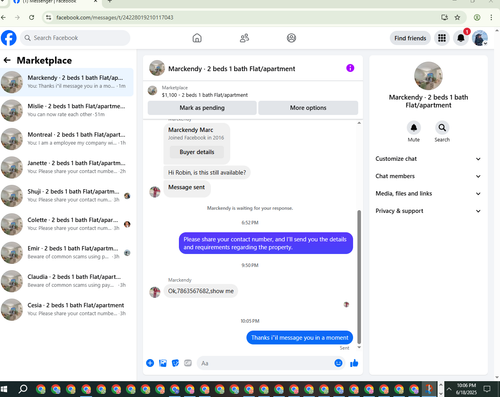The image size is (500, 397).
Task: Click the chat messages vertical scrollbar
Action: tap(359, 277)
